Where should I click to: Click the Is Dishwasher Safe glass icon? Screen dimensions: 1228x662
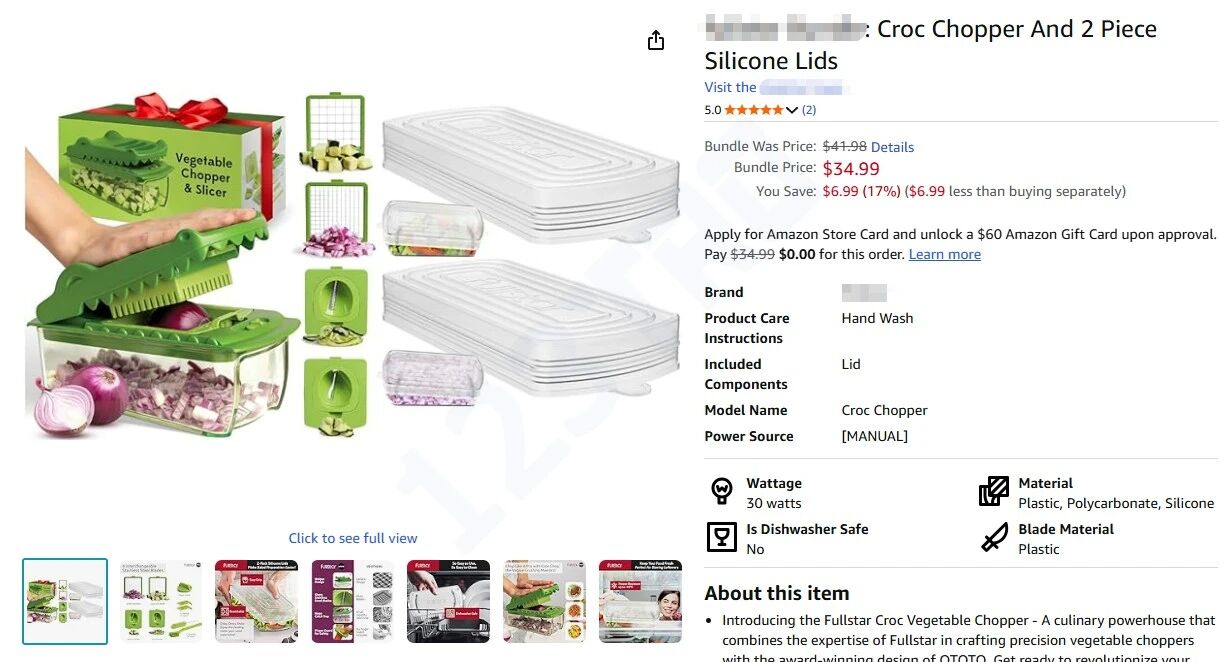click(x=722, y=538)
